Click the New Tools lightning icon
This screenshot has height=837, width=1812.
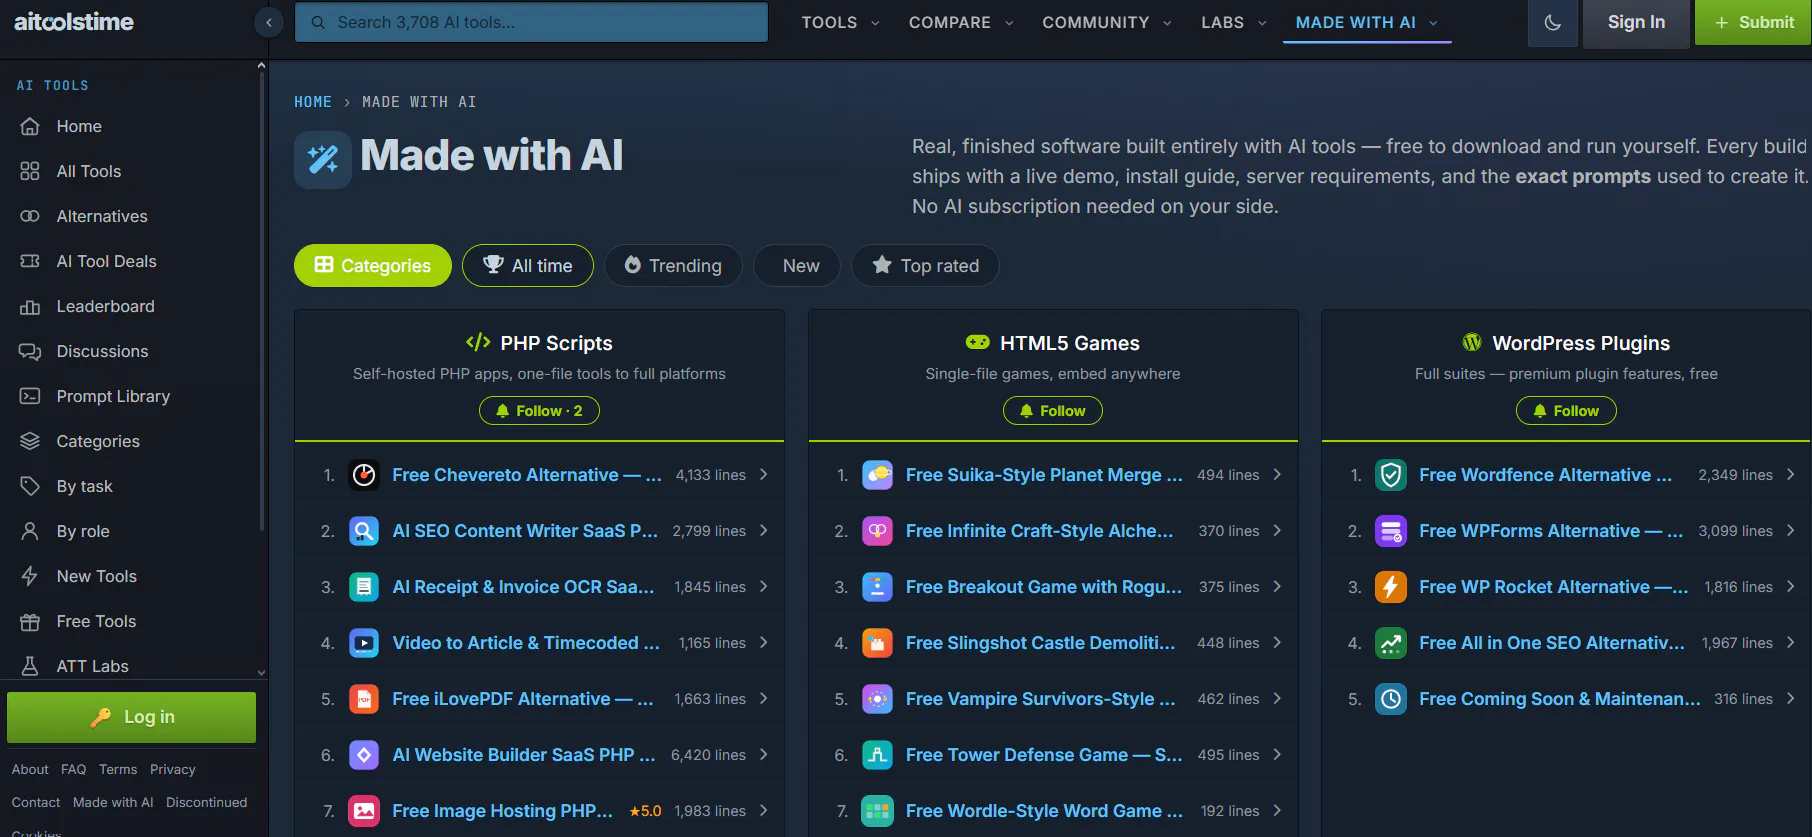(30, 576)
